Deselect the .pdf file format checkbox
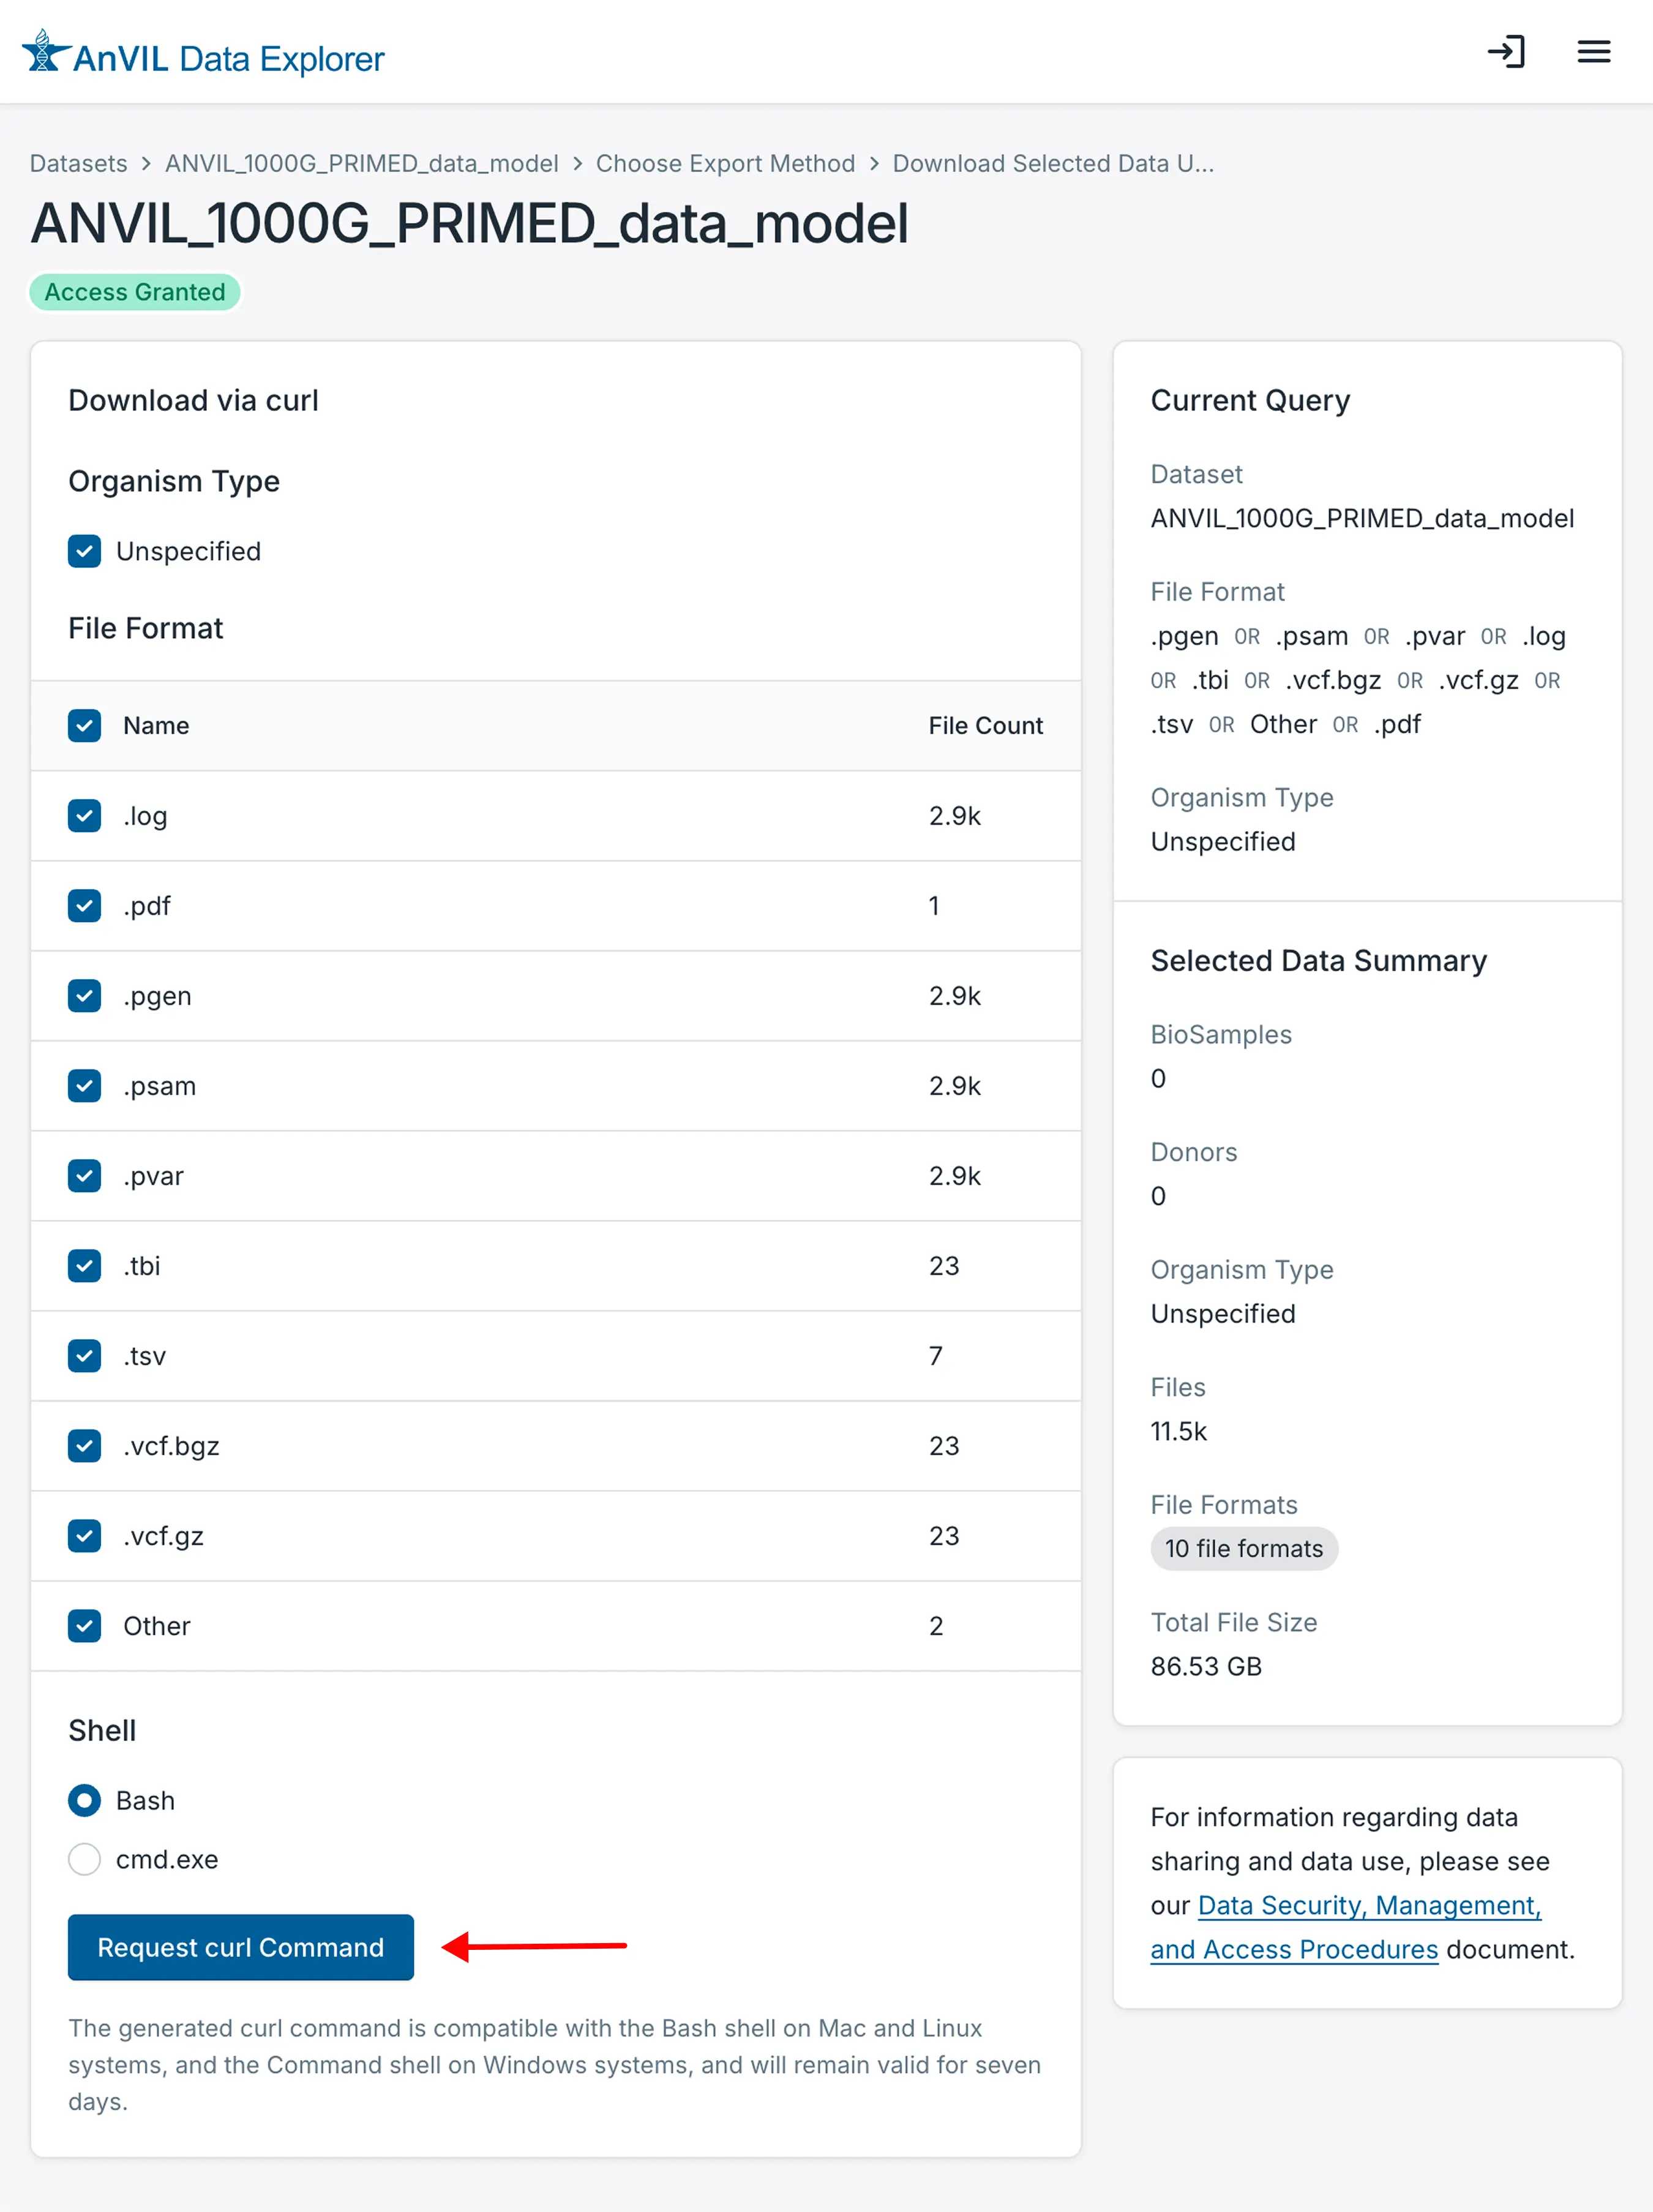 point(85,905)
